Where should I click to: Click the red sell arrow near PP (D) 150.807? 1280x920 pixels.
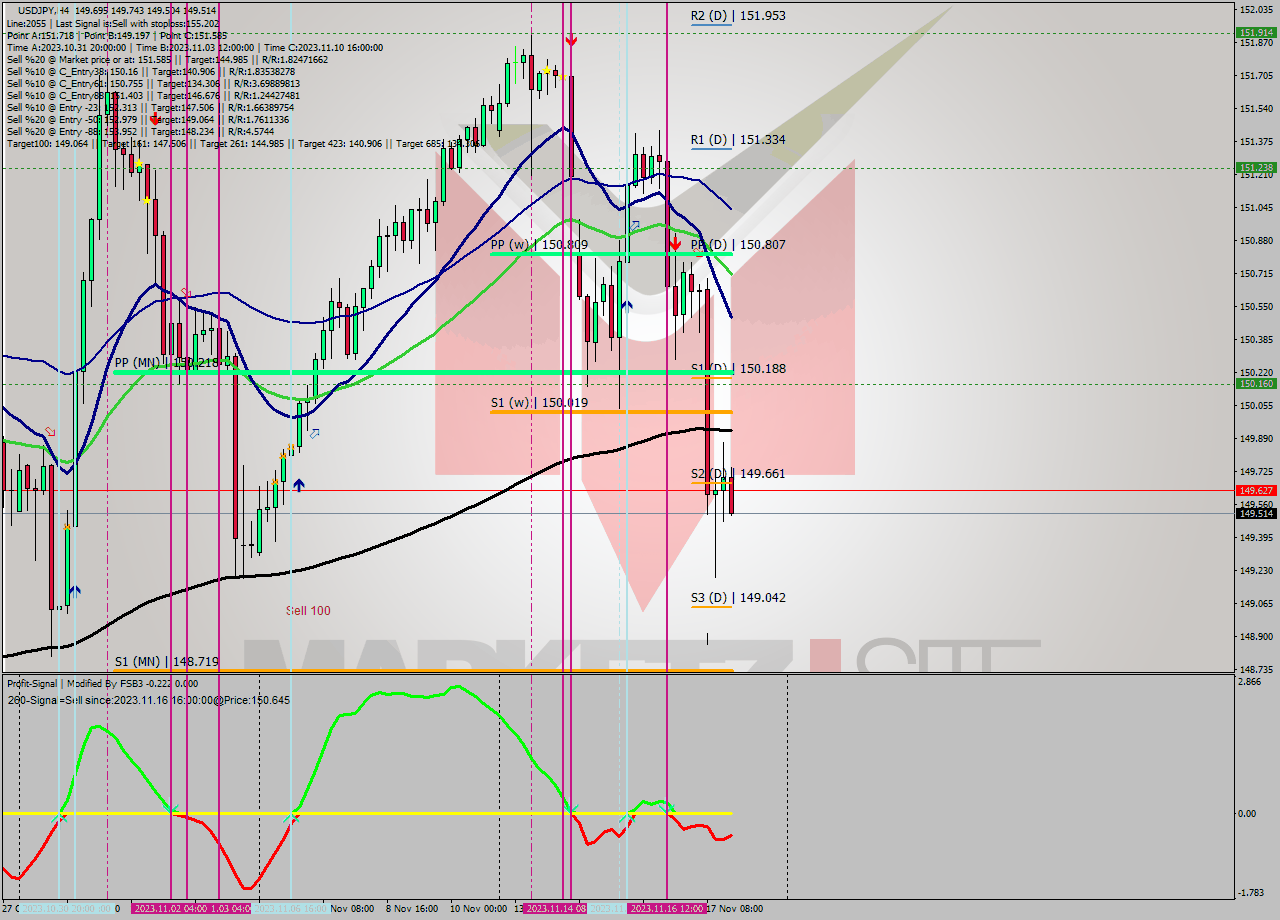tap(675, 242)
